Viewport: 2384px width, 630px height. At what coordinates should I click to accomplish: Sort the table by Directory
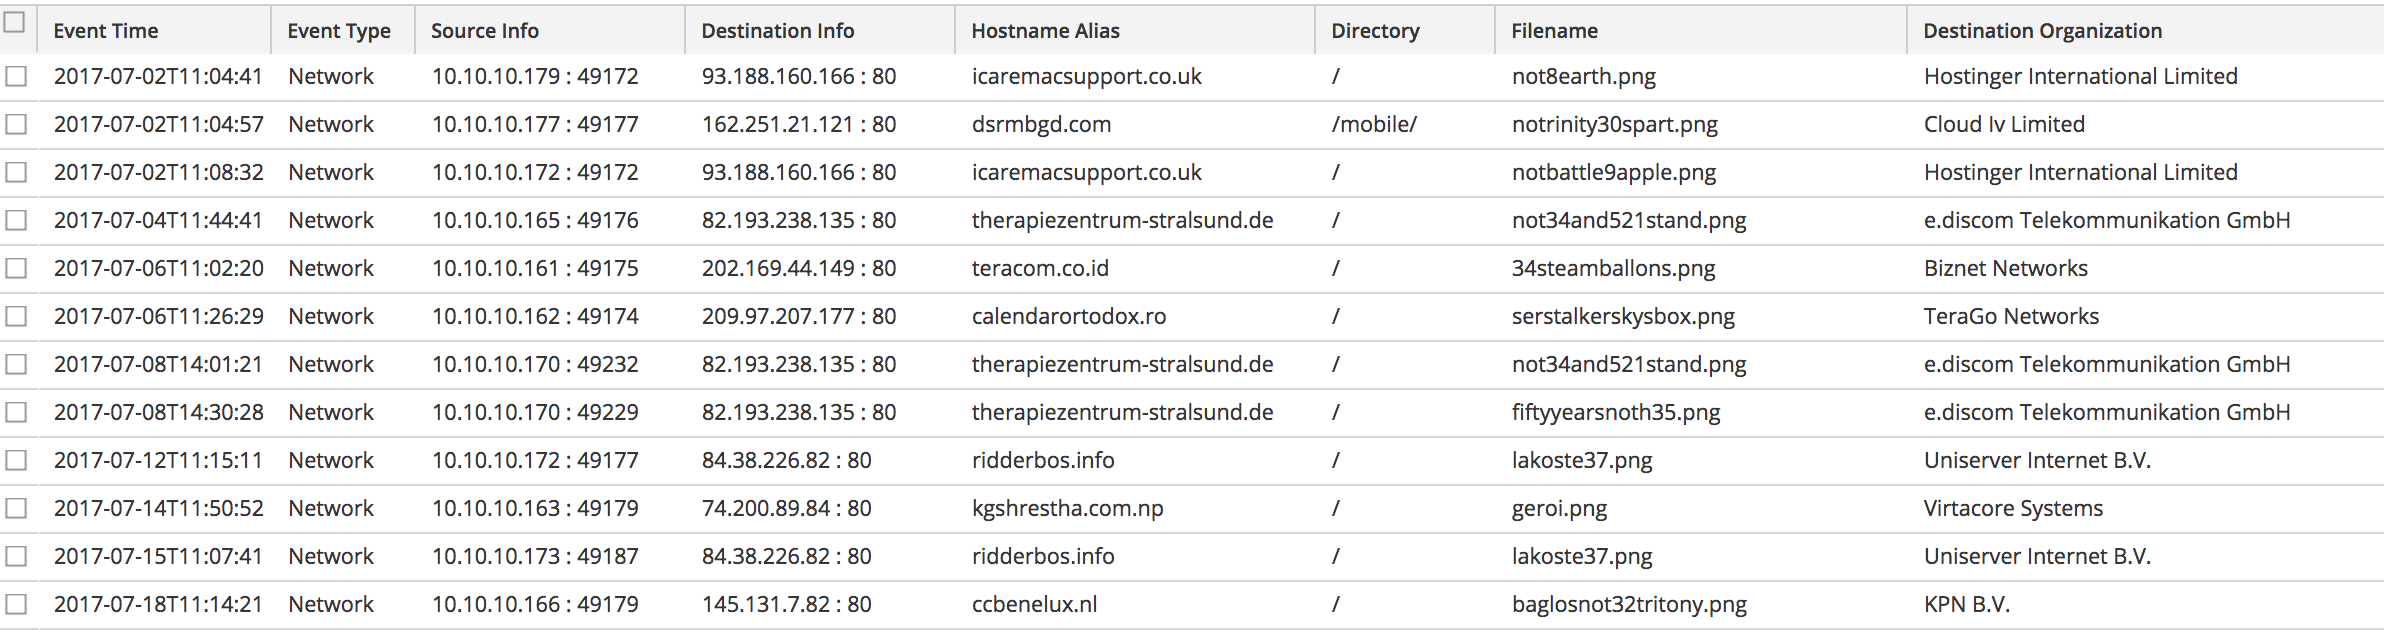click(x=1375, y=31)
